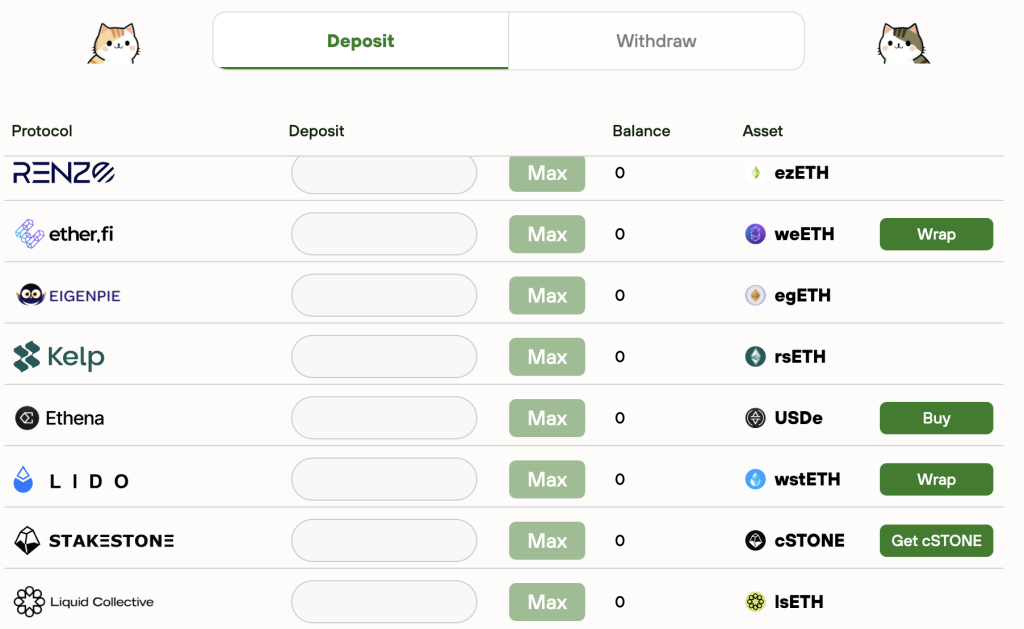Click the Liquid Collective logo
Image resolution: width=1024 pixels, height=629 pixels.
coord(29,602)
